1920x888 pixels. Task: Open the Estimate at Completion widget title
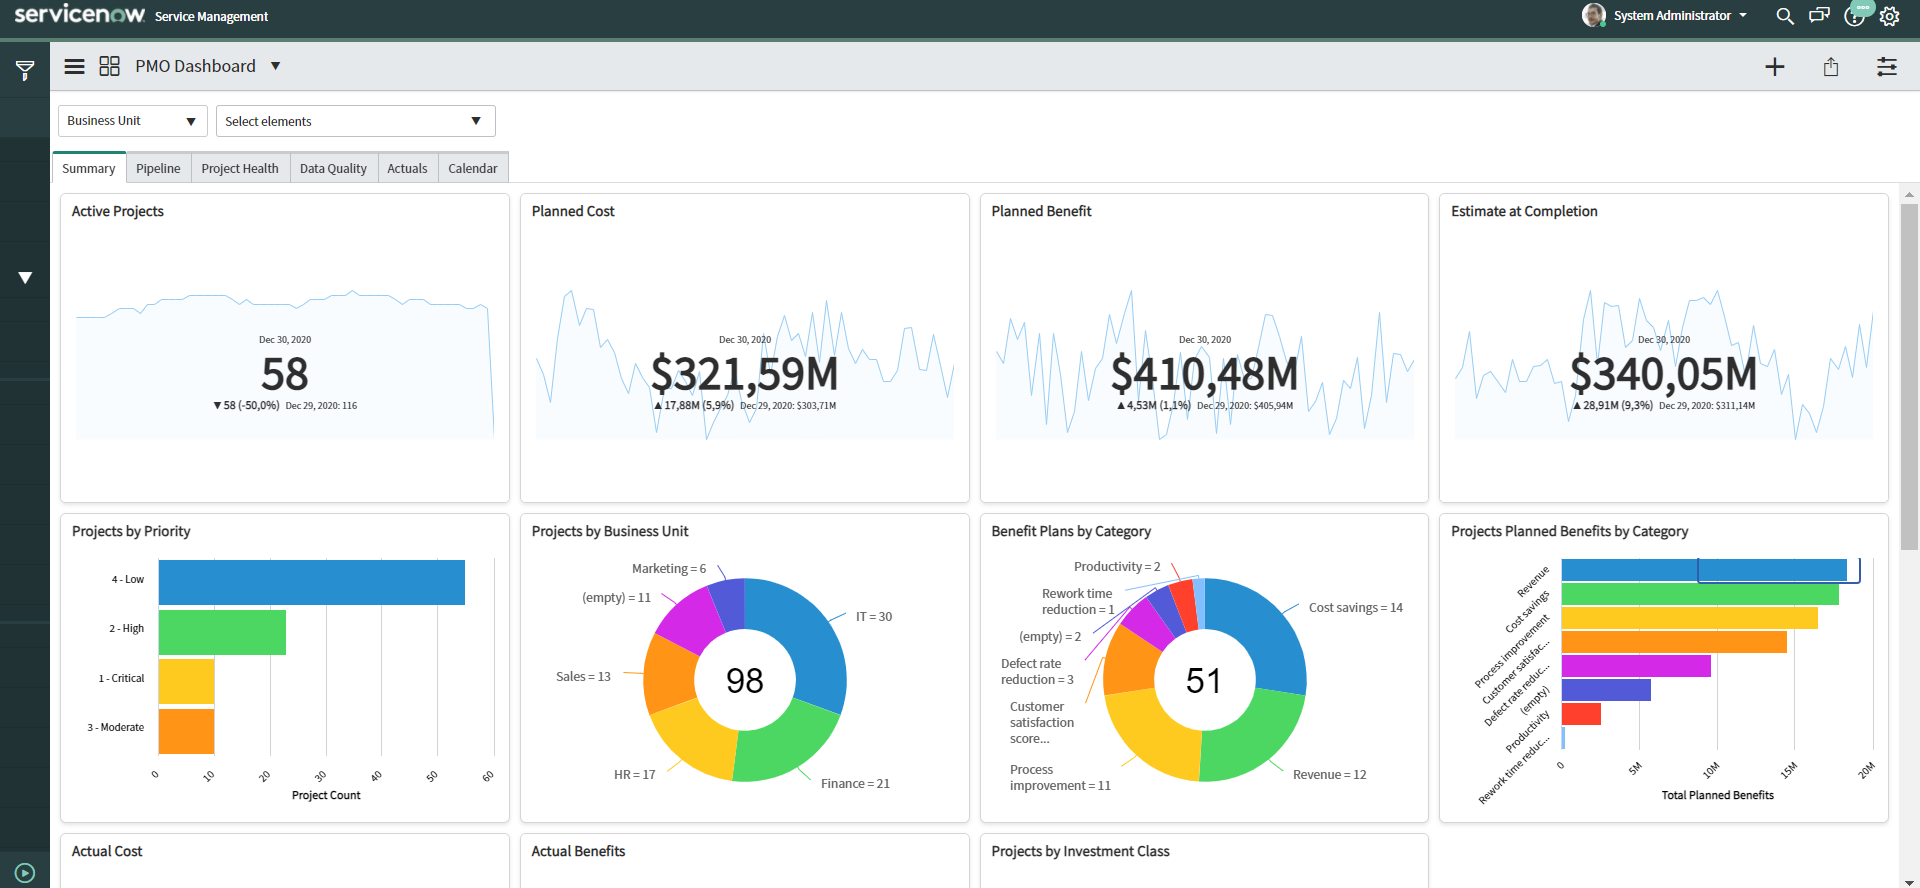1524,211
